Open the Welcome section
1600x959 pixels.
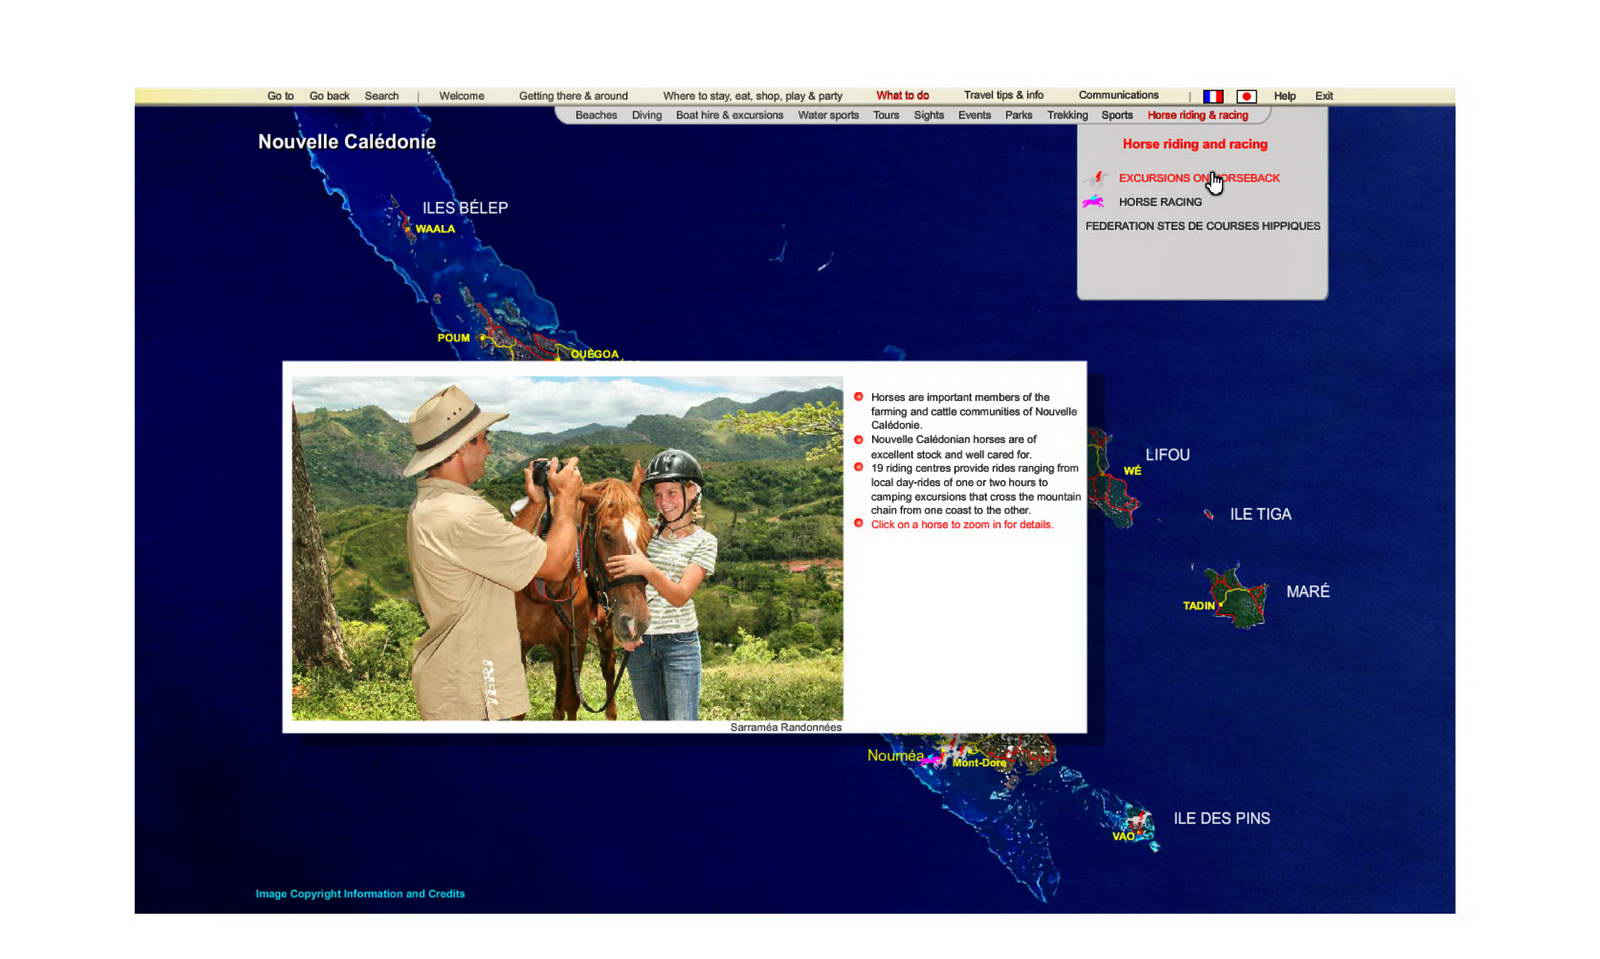[461, 96]
